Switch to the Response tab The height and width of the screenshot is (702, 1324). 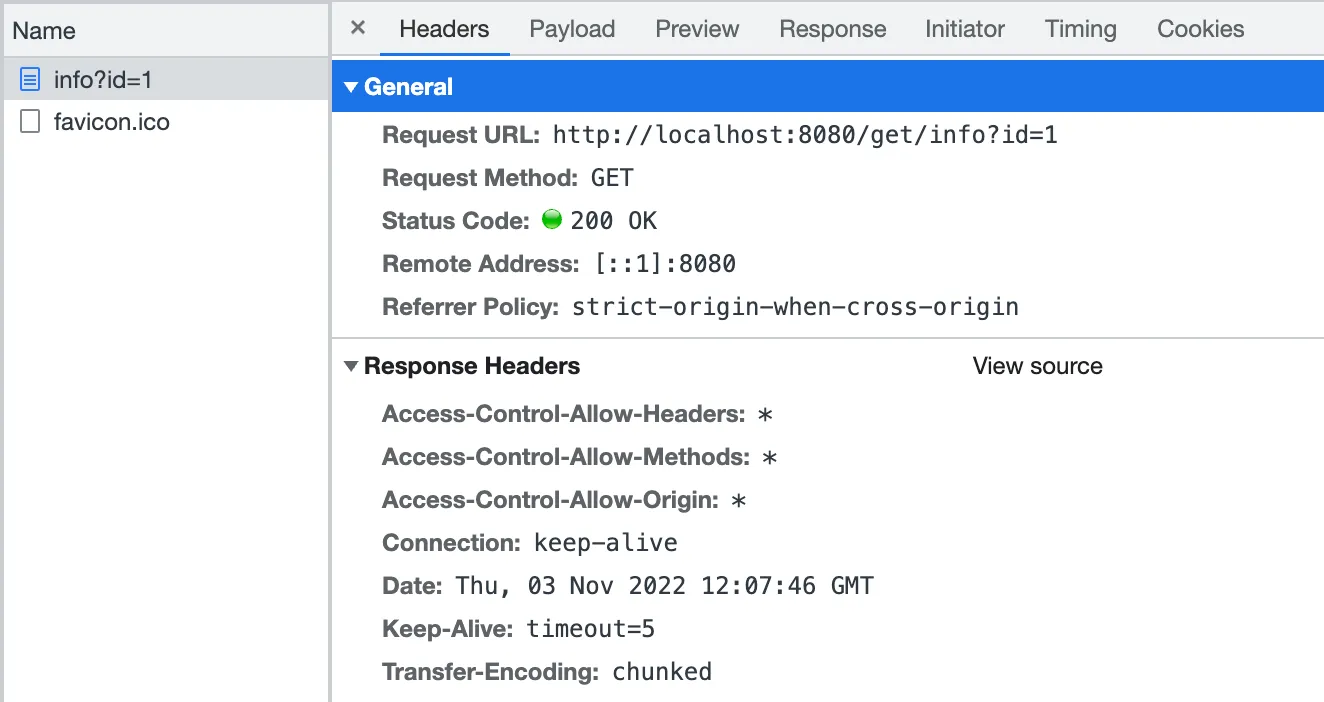[832, 29]
